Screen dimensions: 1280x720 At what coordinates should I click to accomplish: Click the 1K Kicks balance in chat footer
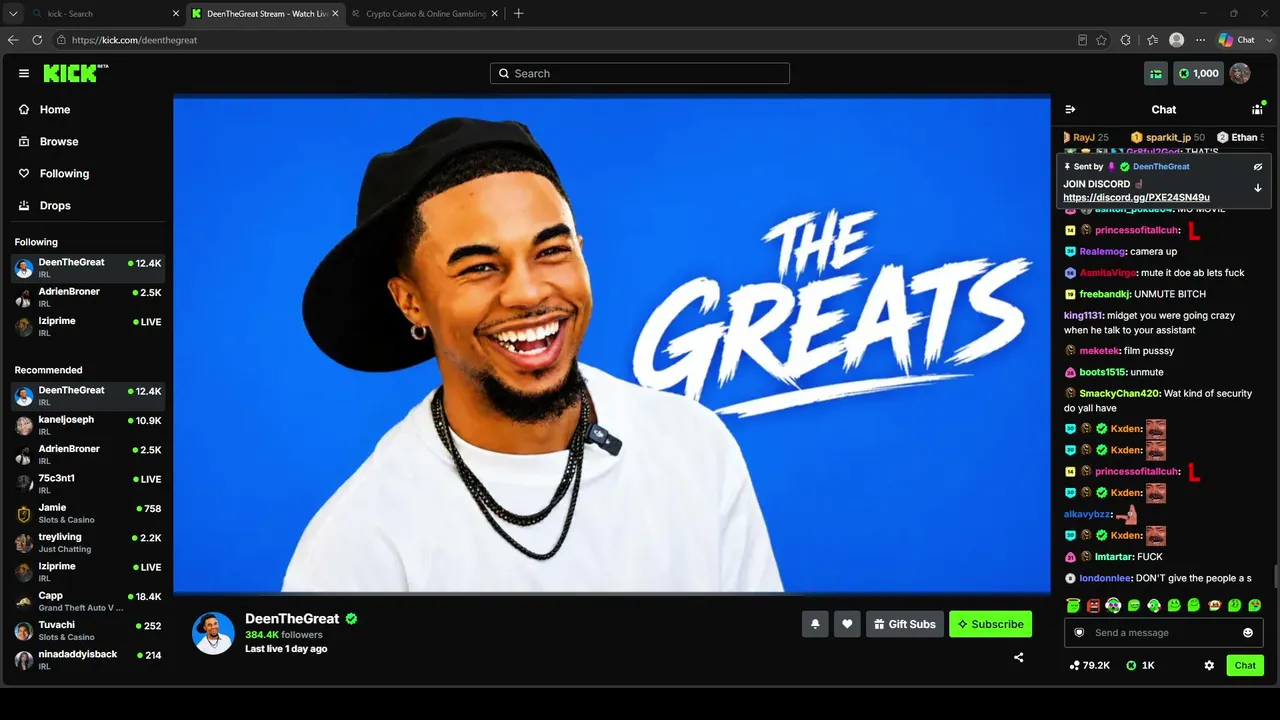tap(1140, 665)
